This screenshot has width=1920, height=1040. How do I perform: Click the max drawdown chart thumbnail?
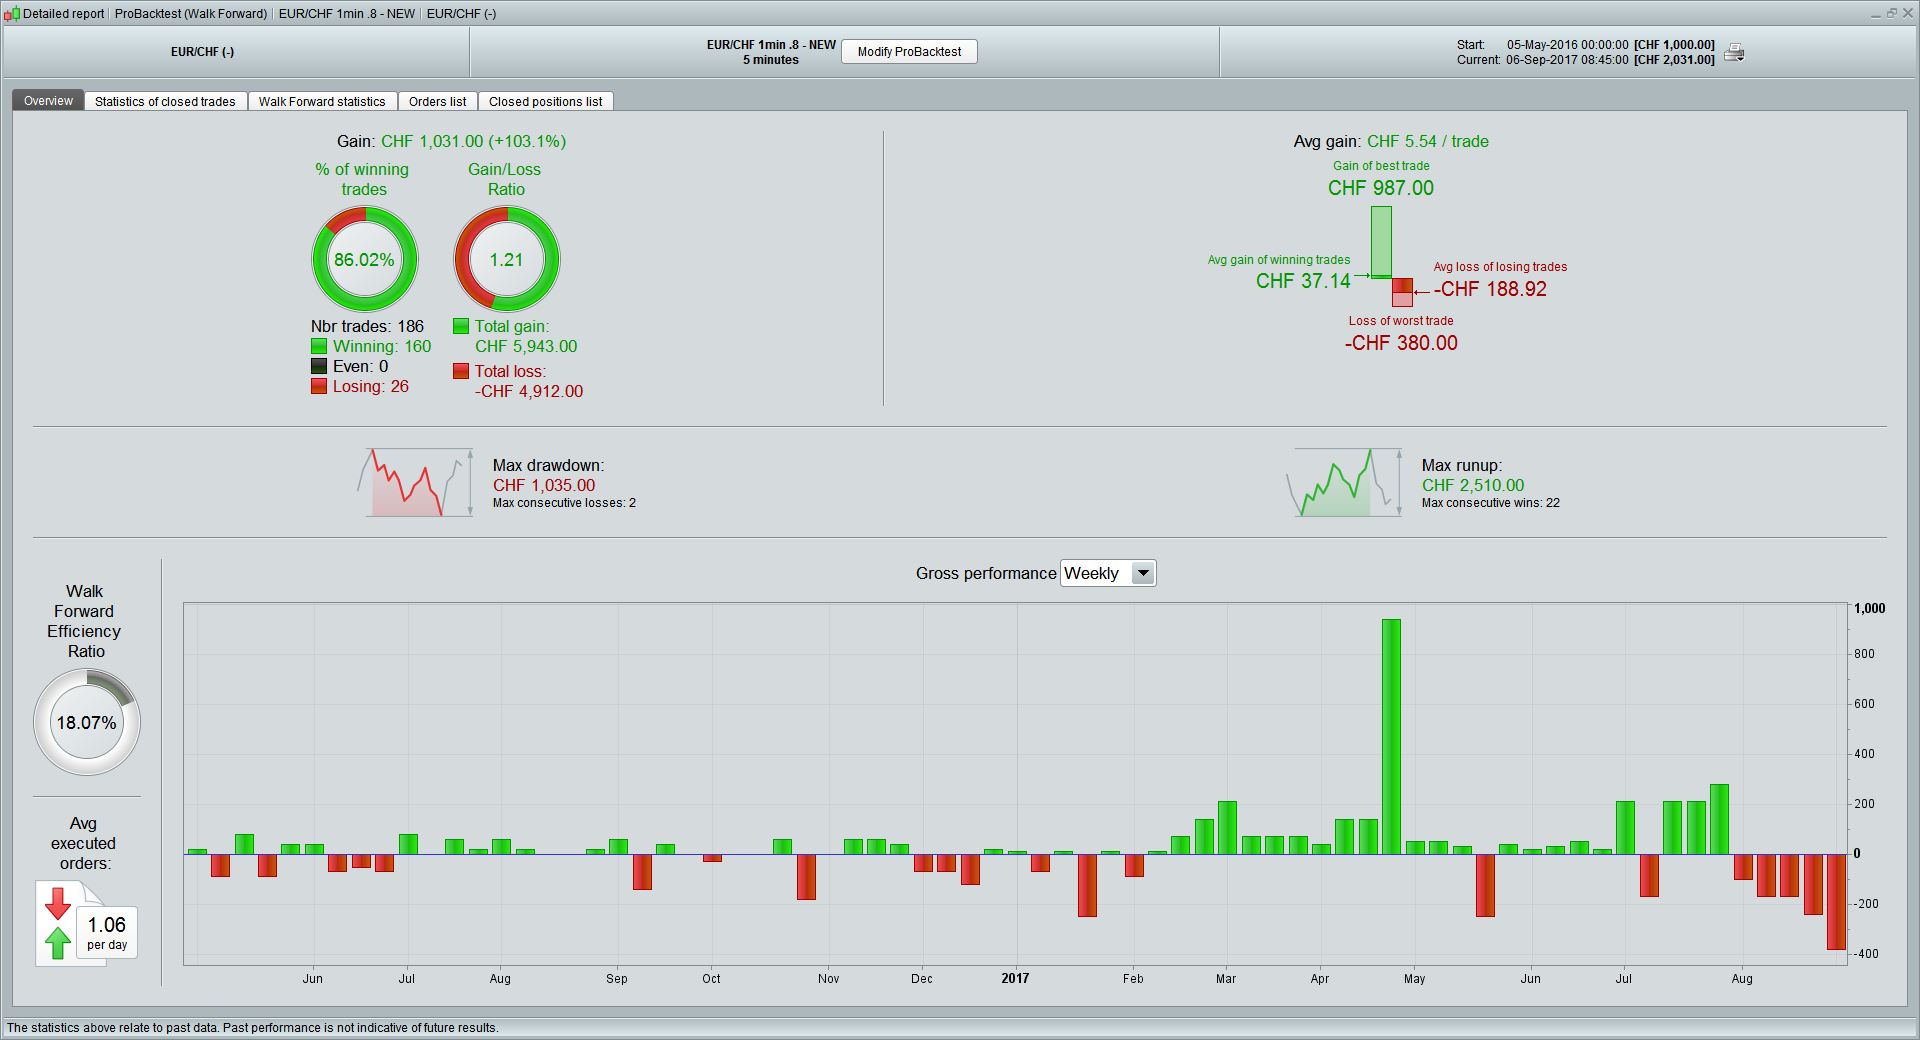point(415,482)
